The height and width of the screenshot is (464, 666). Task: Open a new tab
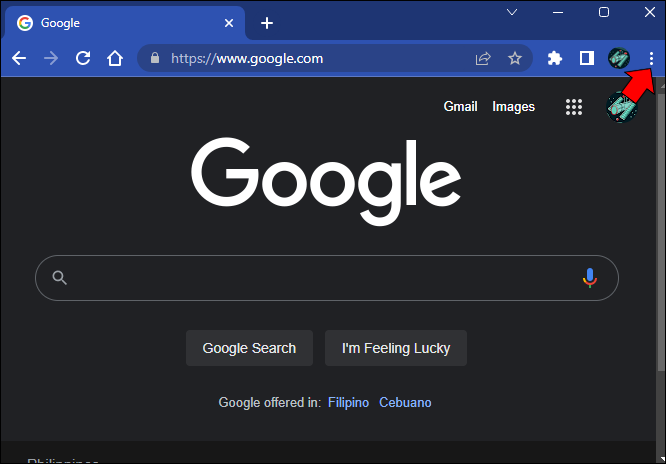266,23
